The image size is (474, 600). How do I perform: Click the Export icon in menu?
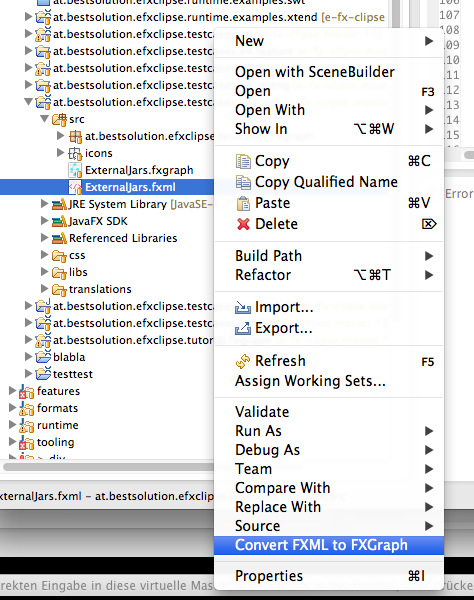[243, 328]
